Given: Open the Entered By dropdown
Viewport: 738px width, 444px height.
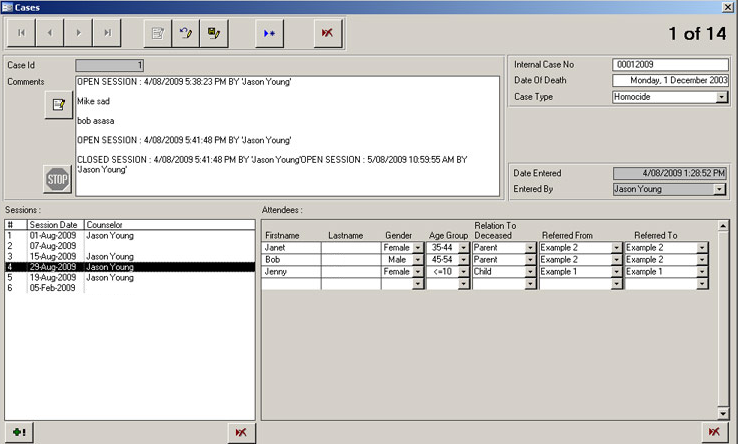Looking at the screenshot, I should point(719,189).
